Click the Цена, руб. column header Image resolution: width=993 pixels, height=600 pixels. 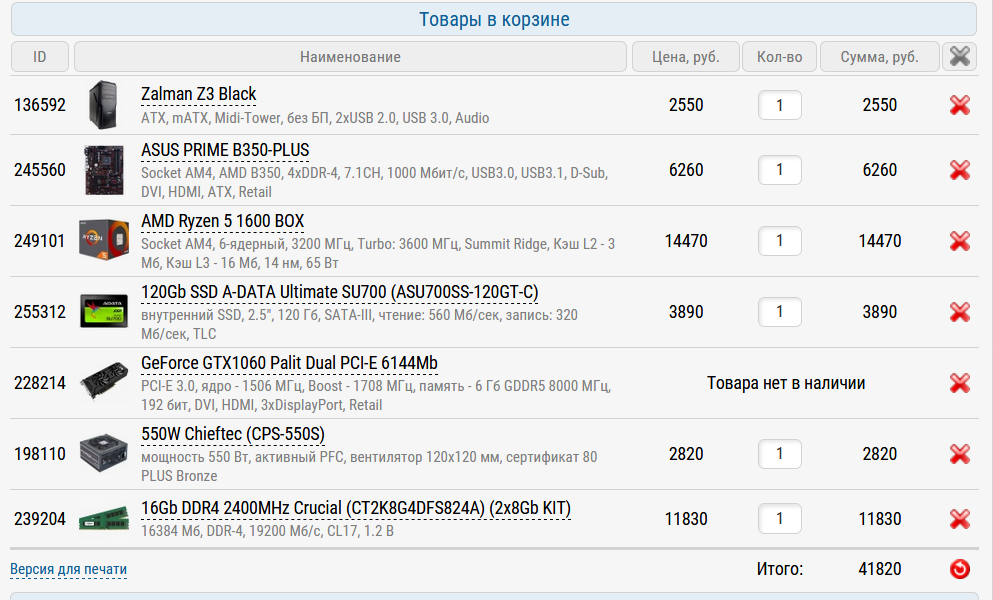[x=686, y=56]
